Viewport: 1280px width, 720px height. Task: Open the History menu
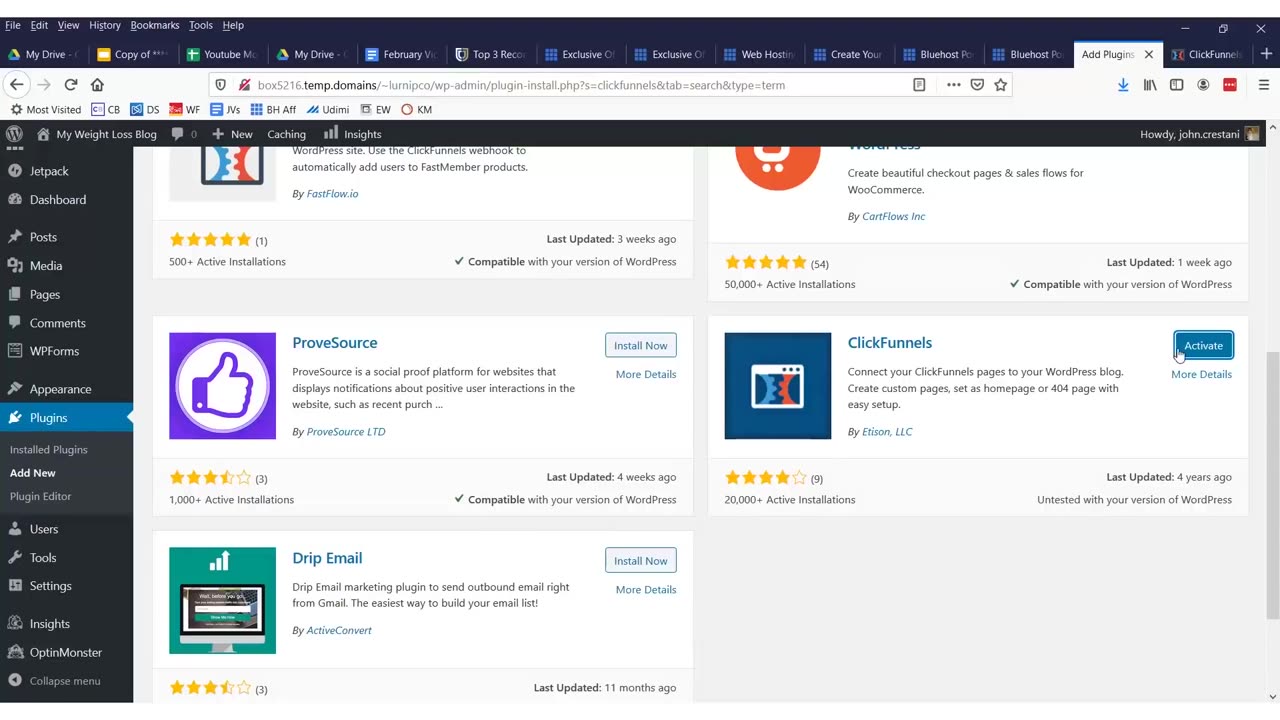click(x=104, y=25)
